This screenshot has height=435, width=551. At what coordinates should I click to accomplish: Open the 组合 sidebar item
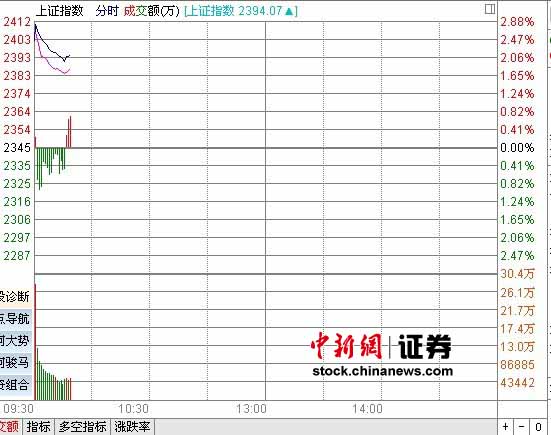tap(15, 384)
